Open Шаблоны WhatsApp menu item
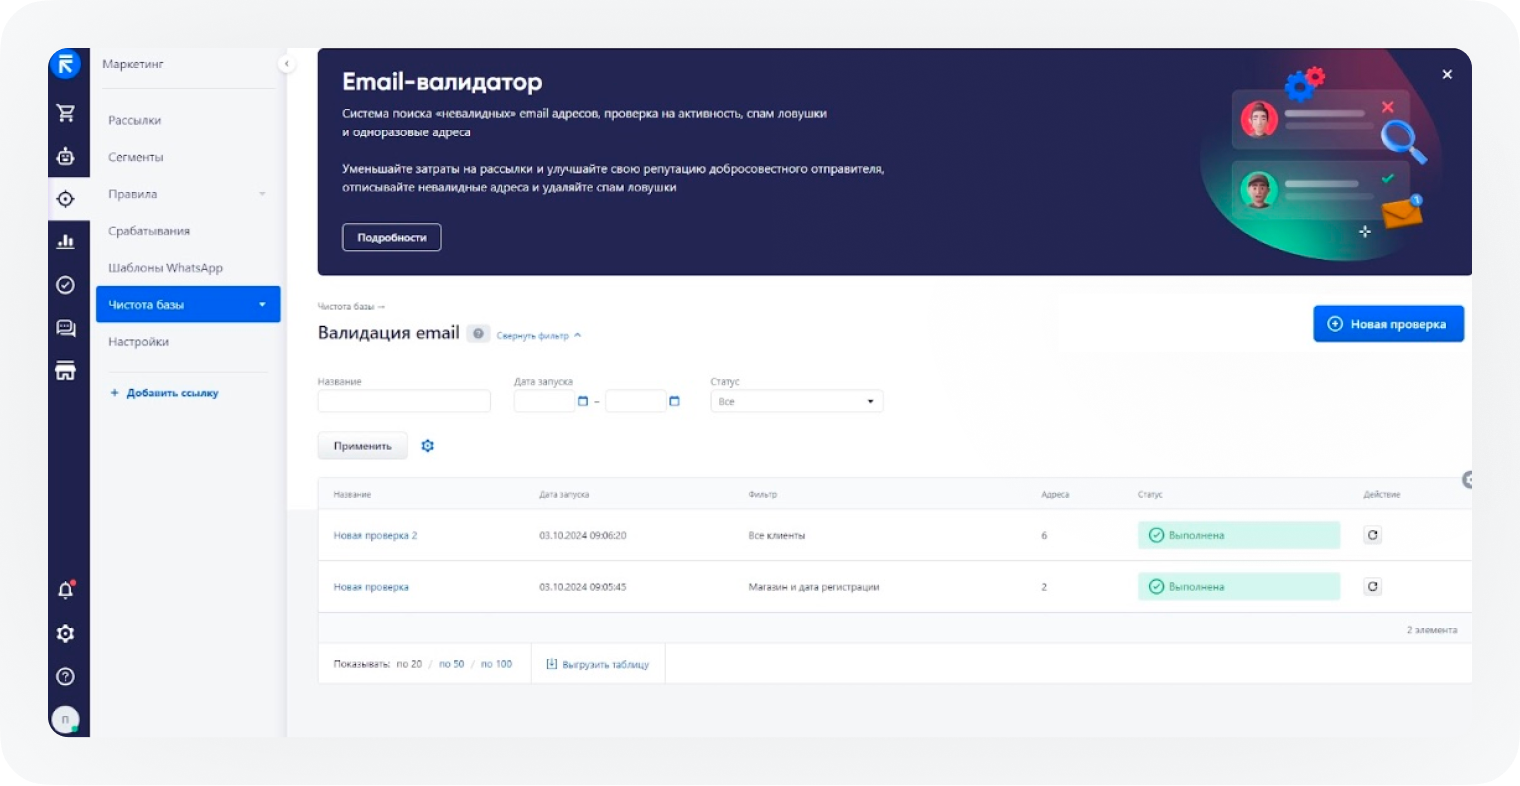Viewport: 1520px width, 786px height. [166, 268]
